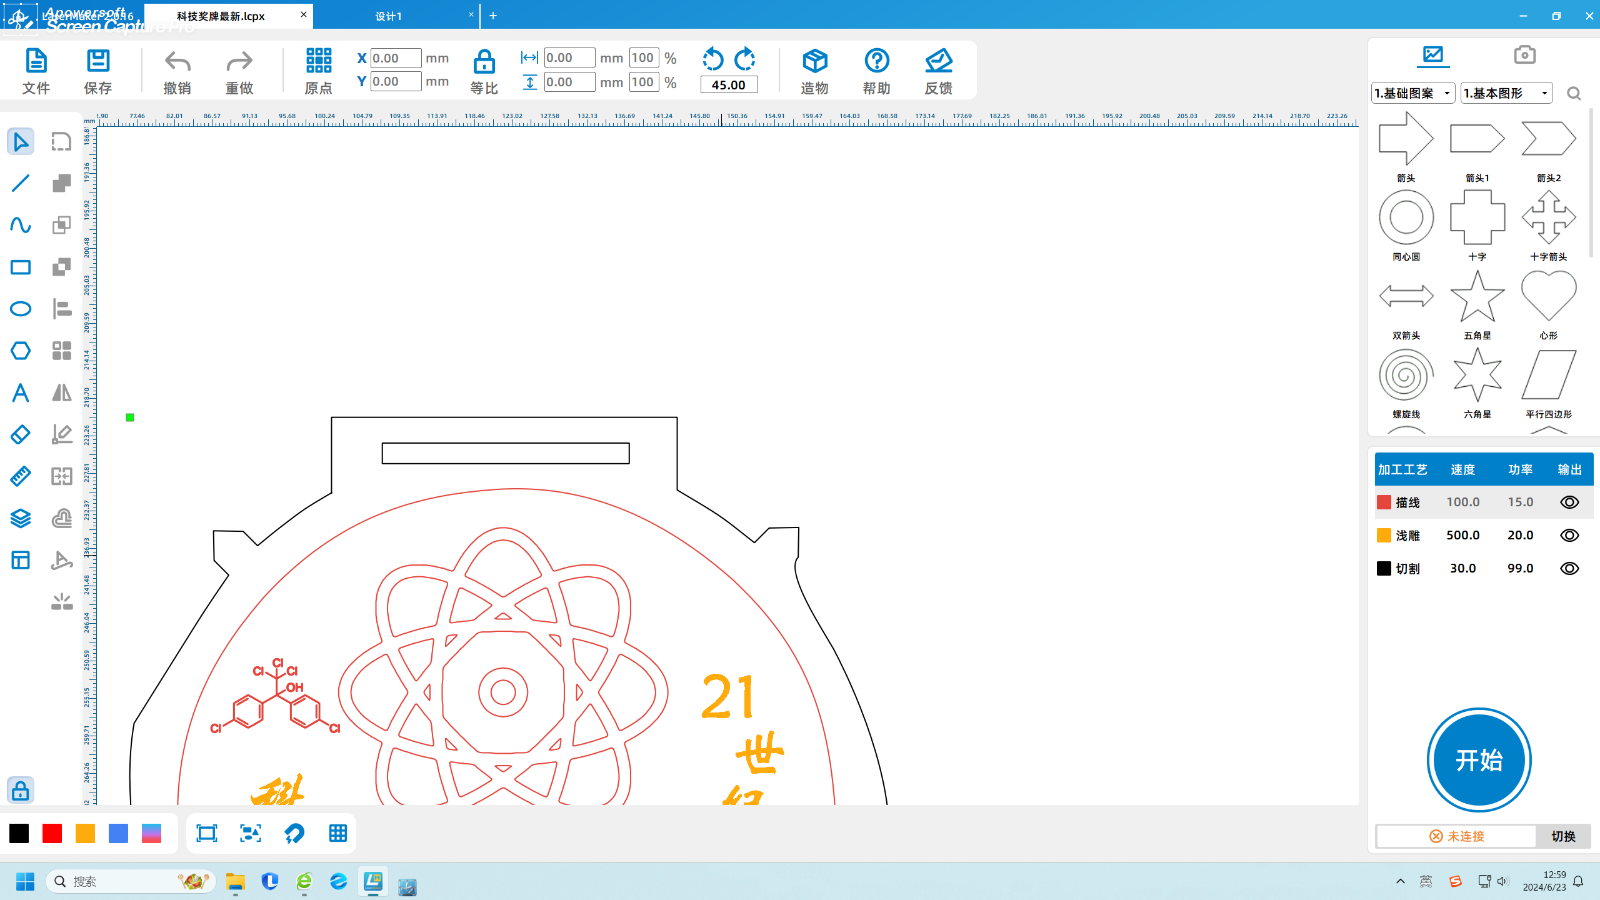Select the text tool in left toolbar
Screen dimensions: 1600x900
tap(20, 393)
